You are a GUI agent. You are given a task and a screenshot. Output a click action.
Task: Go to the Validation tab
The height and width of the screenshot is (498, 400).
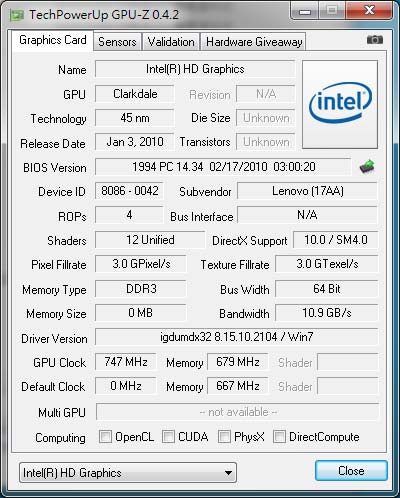(171, 42)
